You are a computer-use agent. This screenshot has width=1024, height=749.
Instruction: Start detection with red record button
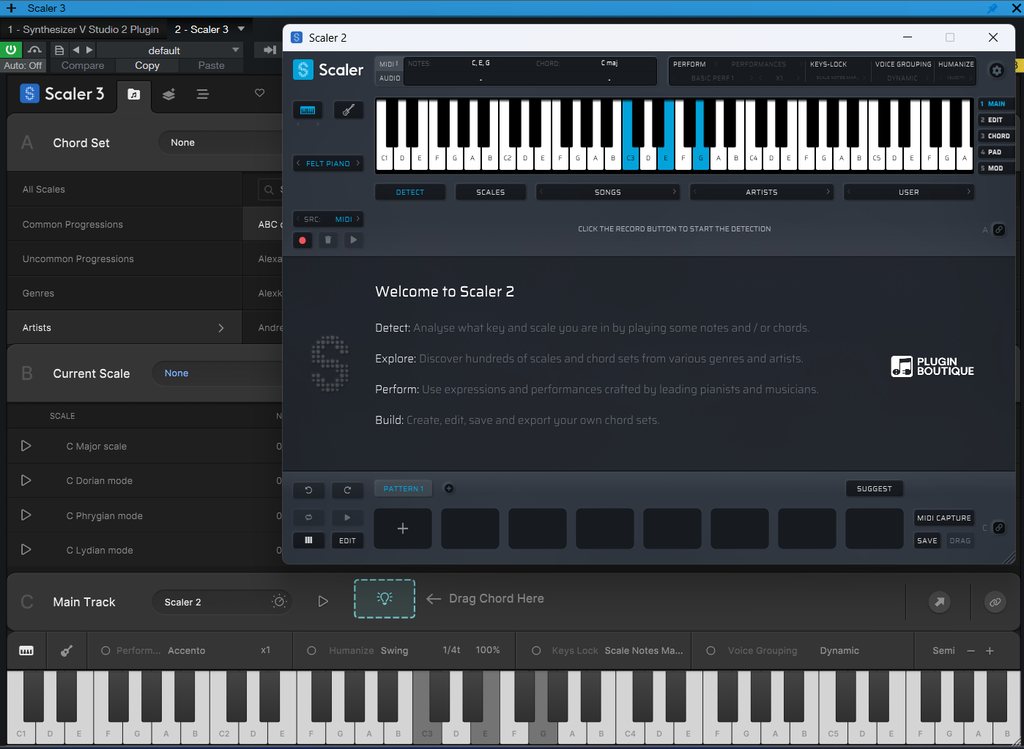pos(302,240)
